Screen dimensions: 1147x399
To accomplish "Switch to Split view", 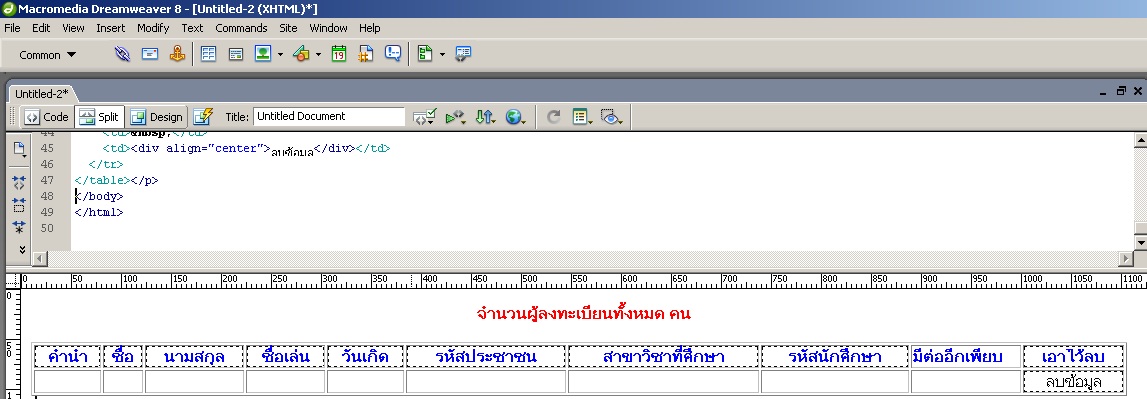I will pyautogui.click(x=99, y=116).
